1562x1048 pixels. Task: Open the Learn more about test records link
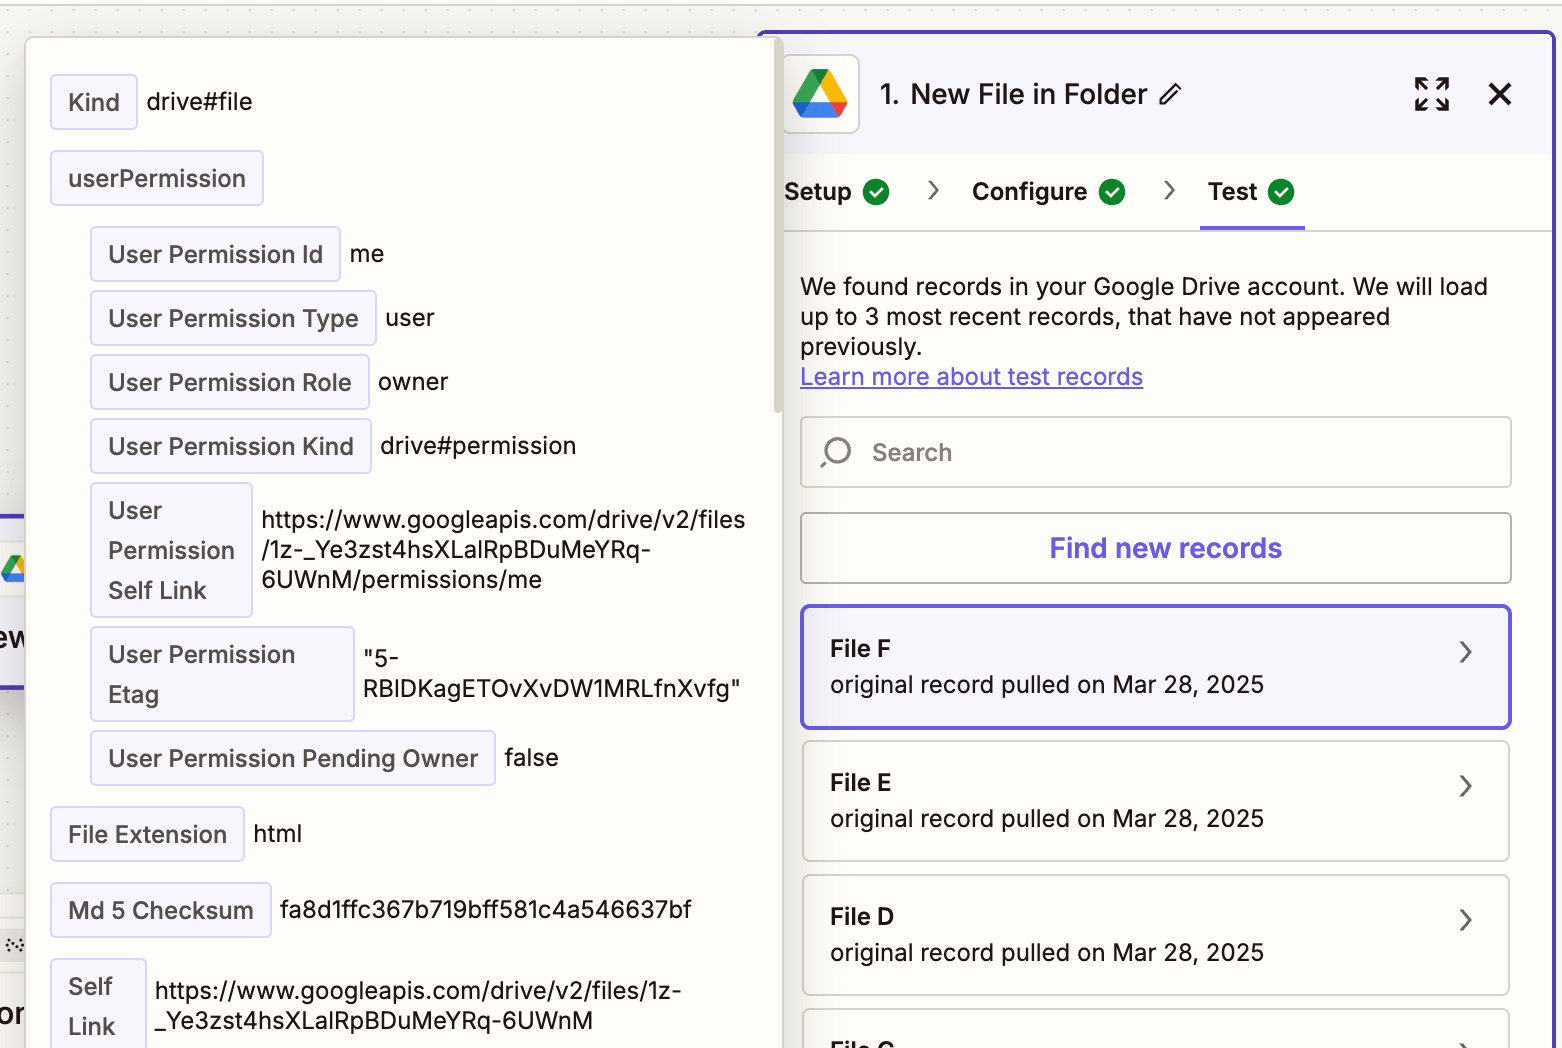(971, 377)
